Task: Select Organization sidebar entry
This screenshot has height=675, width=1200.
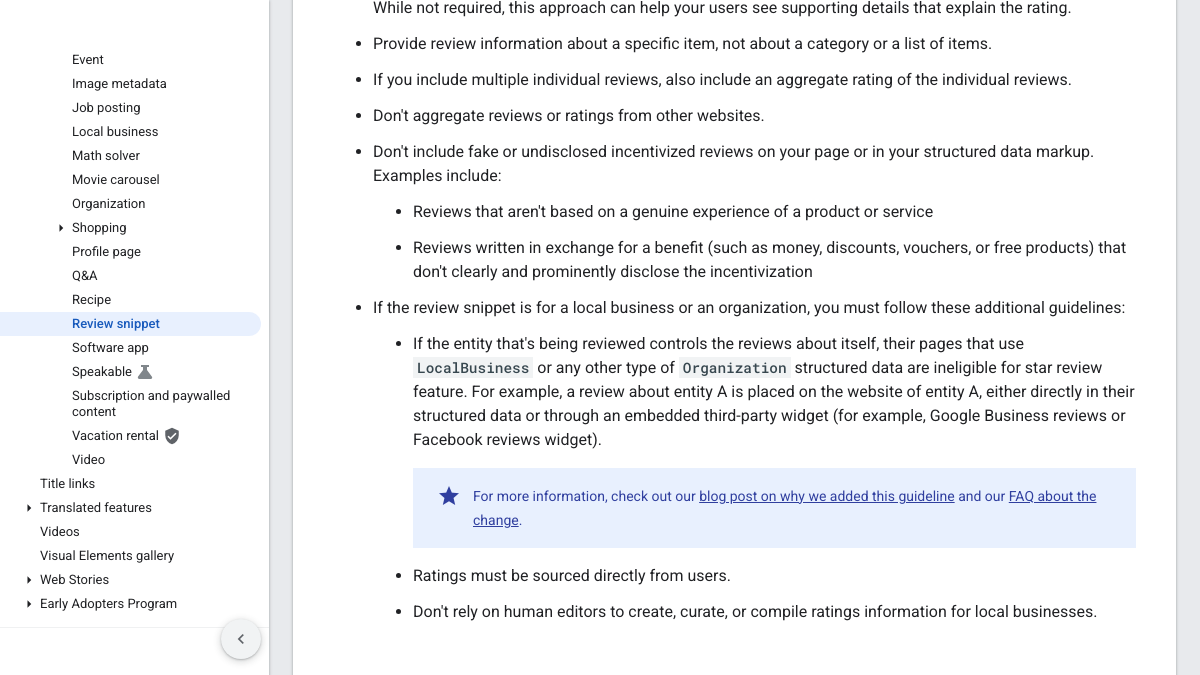Action: coord(109,204)
